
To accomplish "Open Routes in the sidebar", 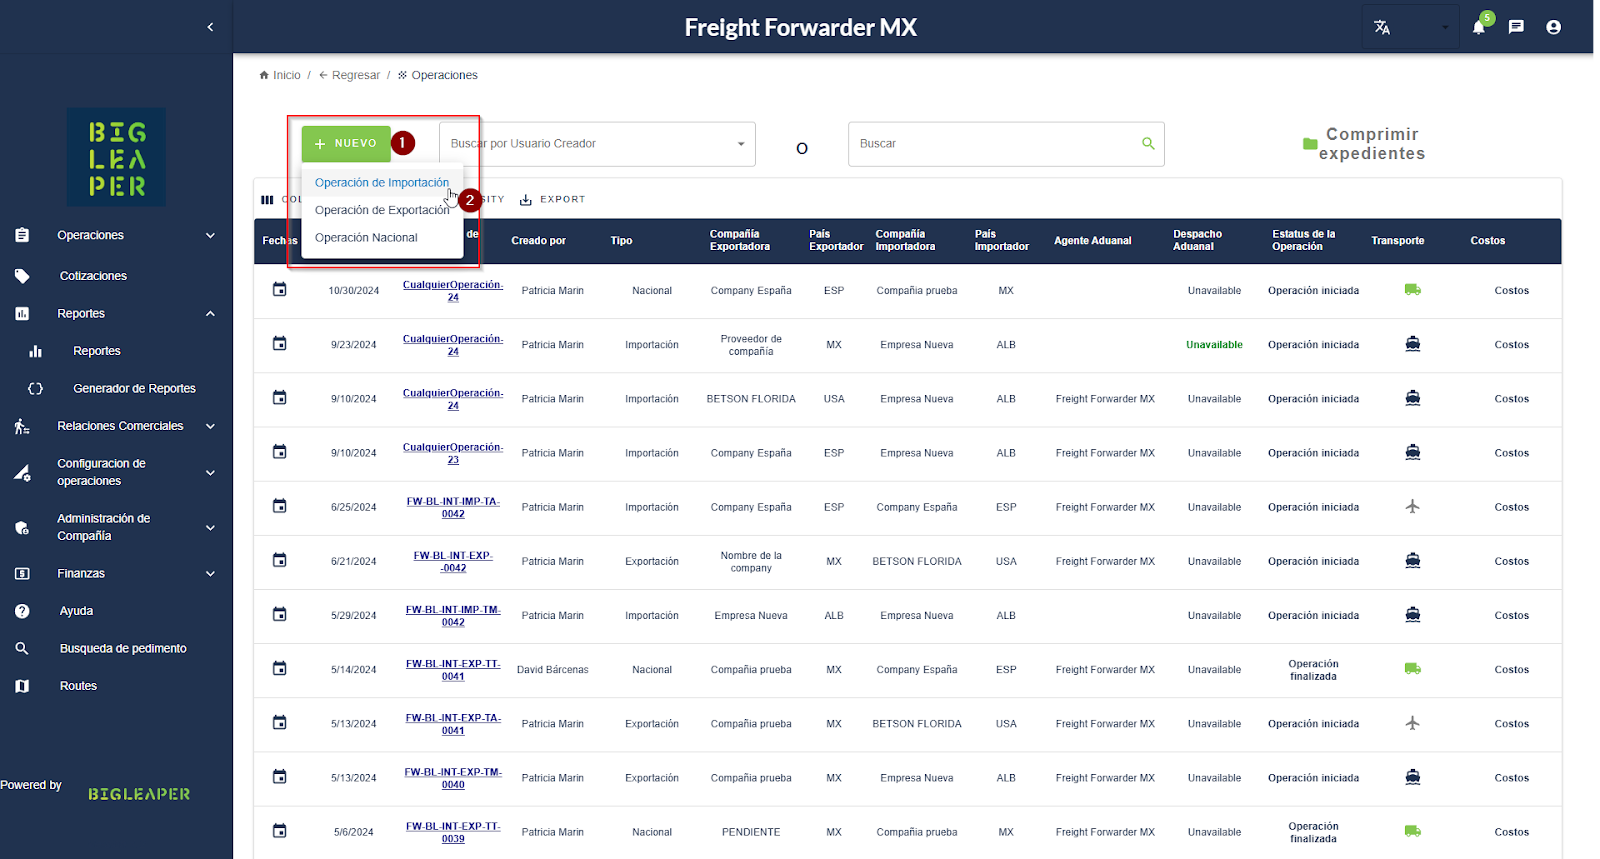I will click(78, 686).
